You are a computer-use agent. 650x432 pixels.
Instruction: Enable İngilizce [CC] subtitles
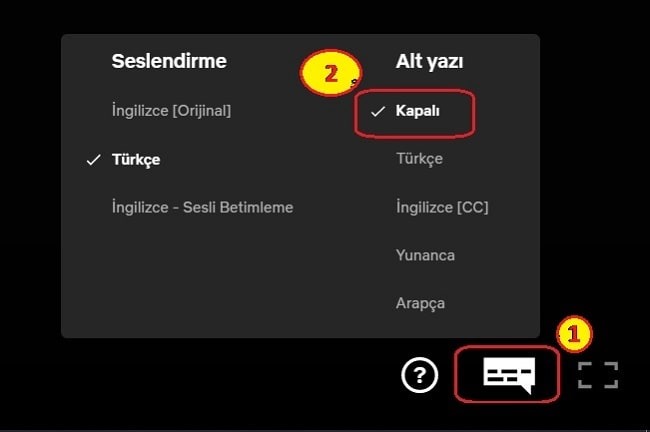(442, 207)
